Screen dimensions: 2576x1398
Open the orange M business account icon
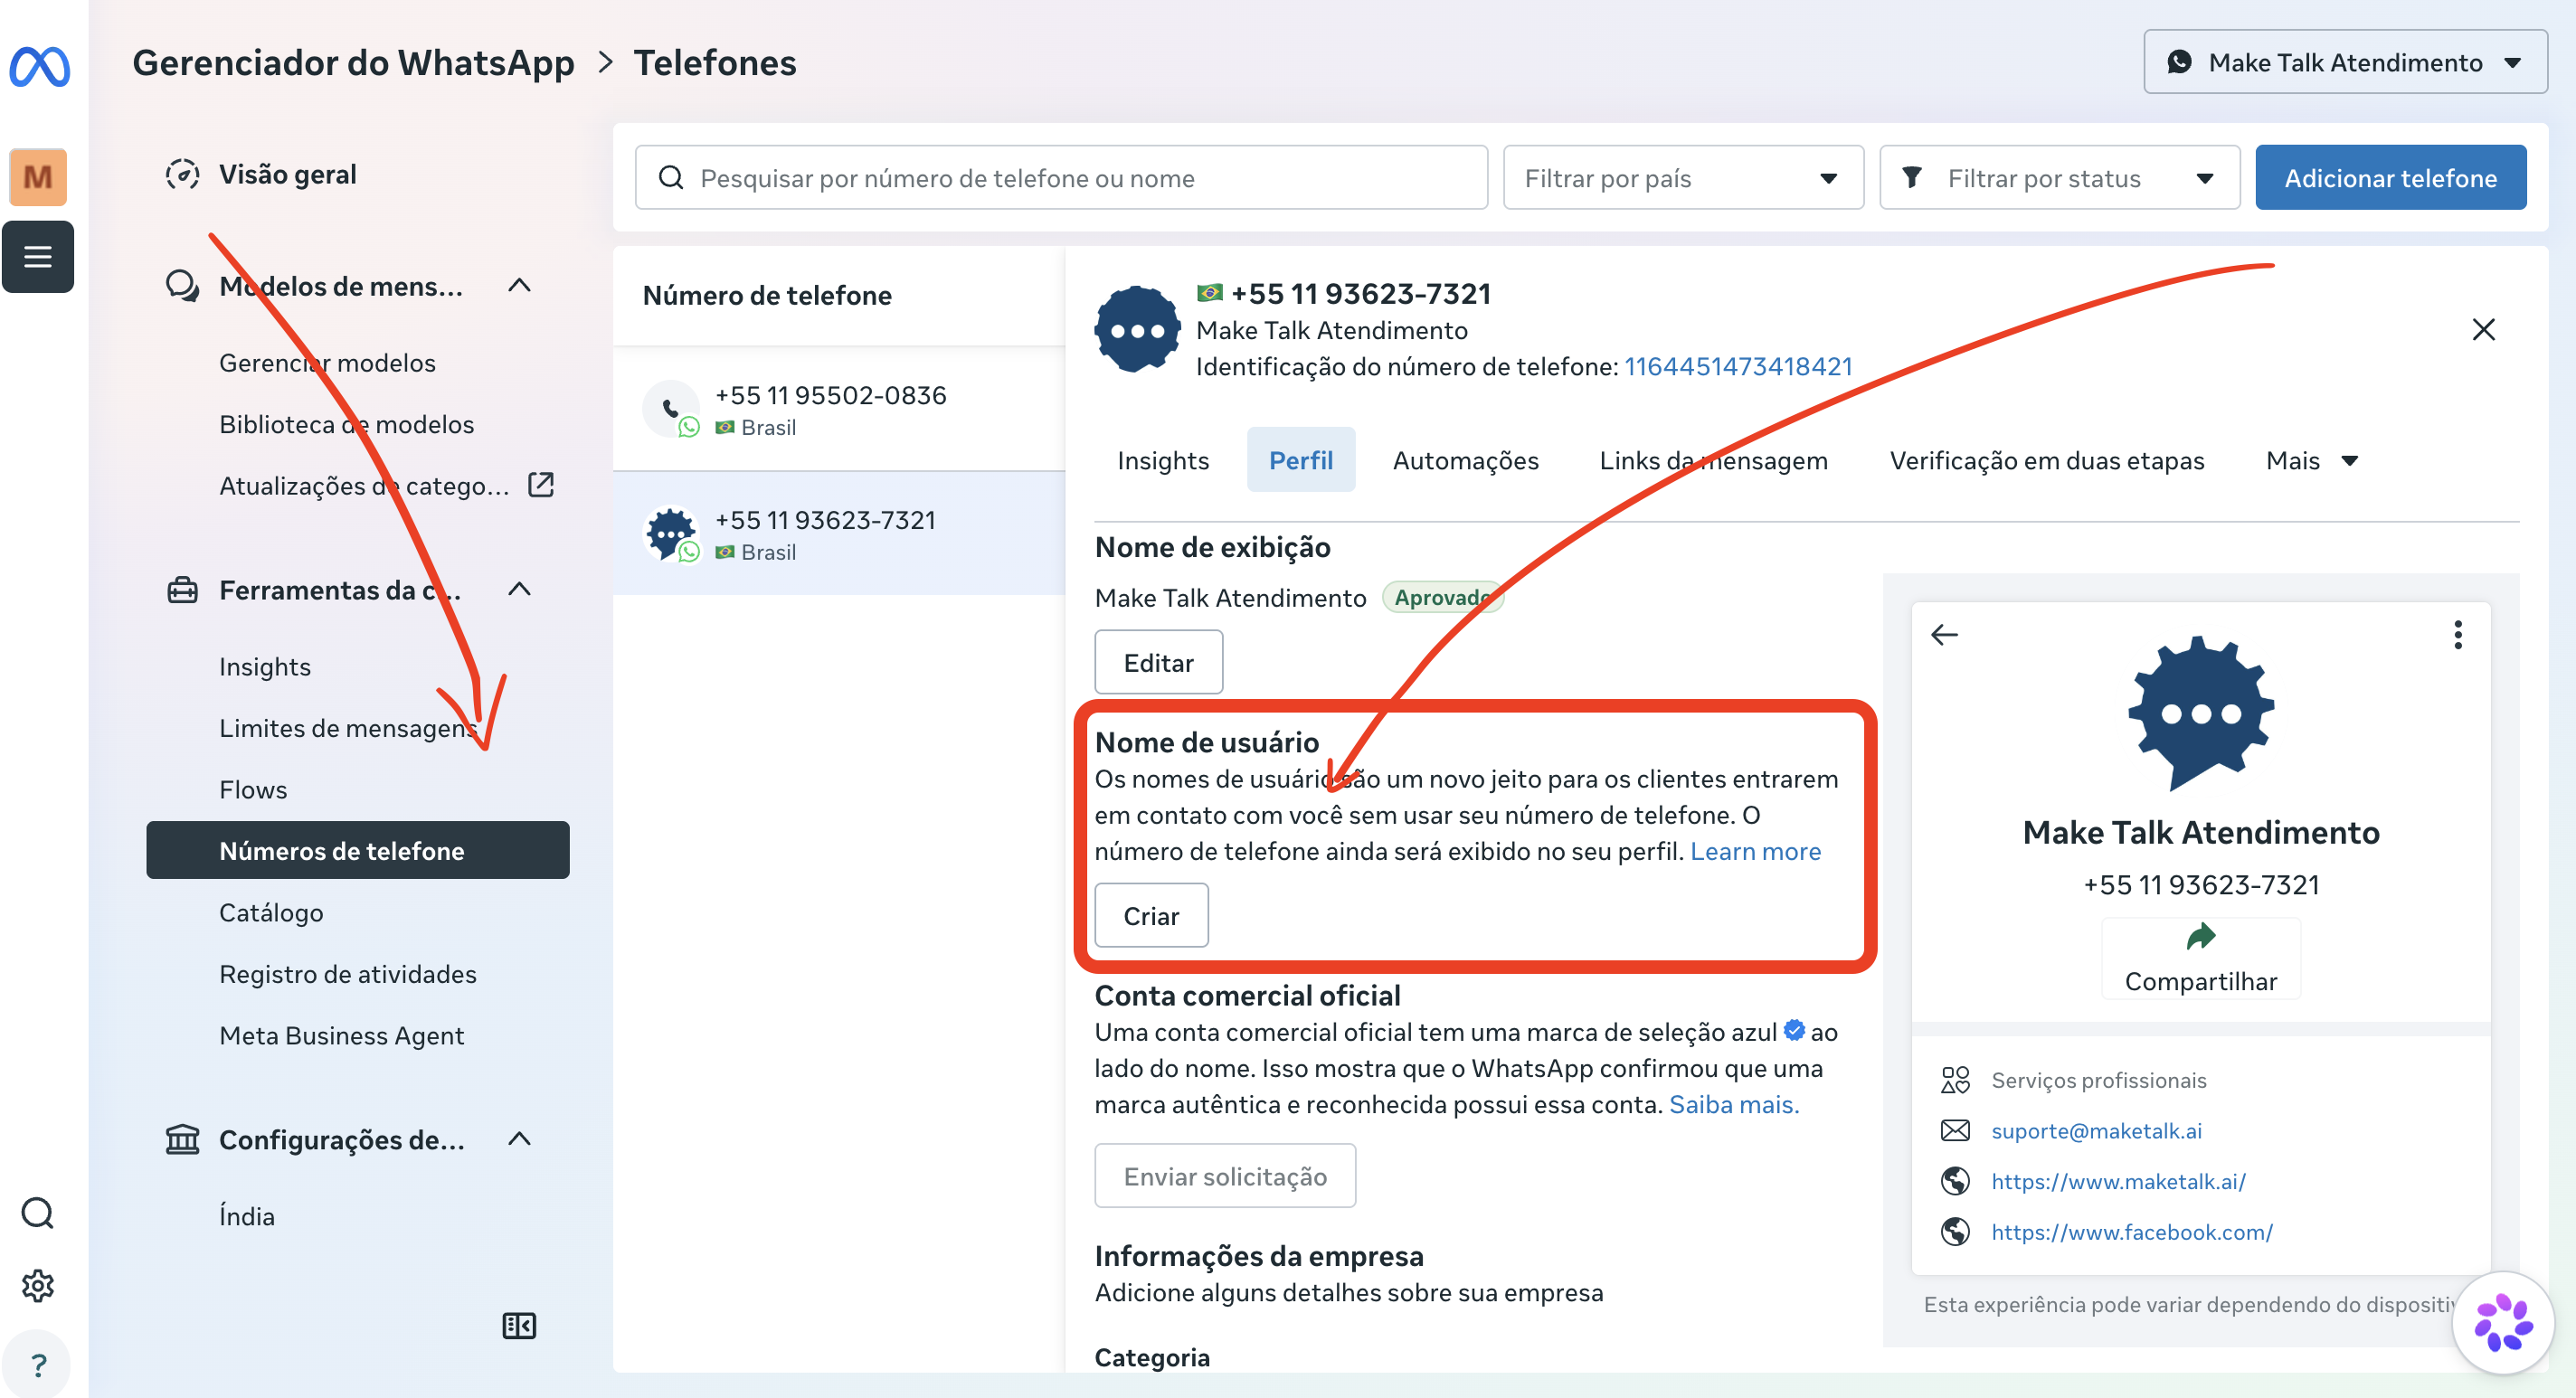[x=38, y=177]
